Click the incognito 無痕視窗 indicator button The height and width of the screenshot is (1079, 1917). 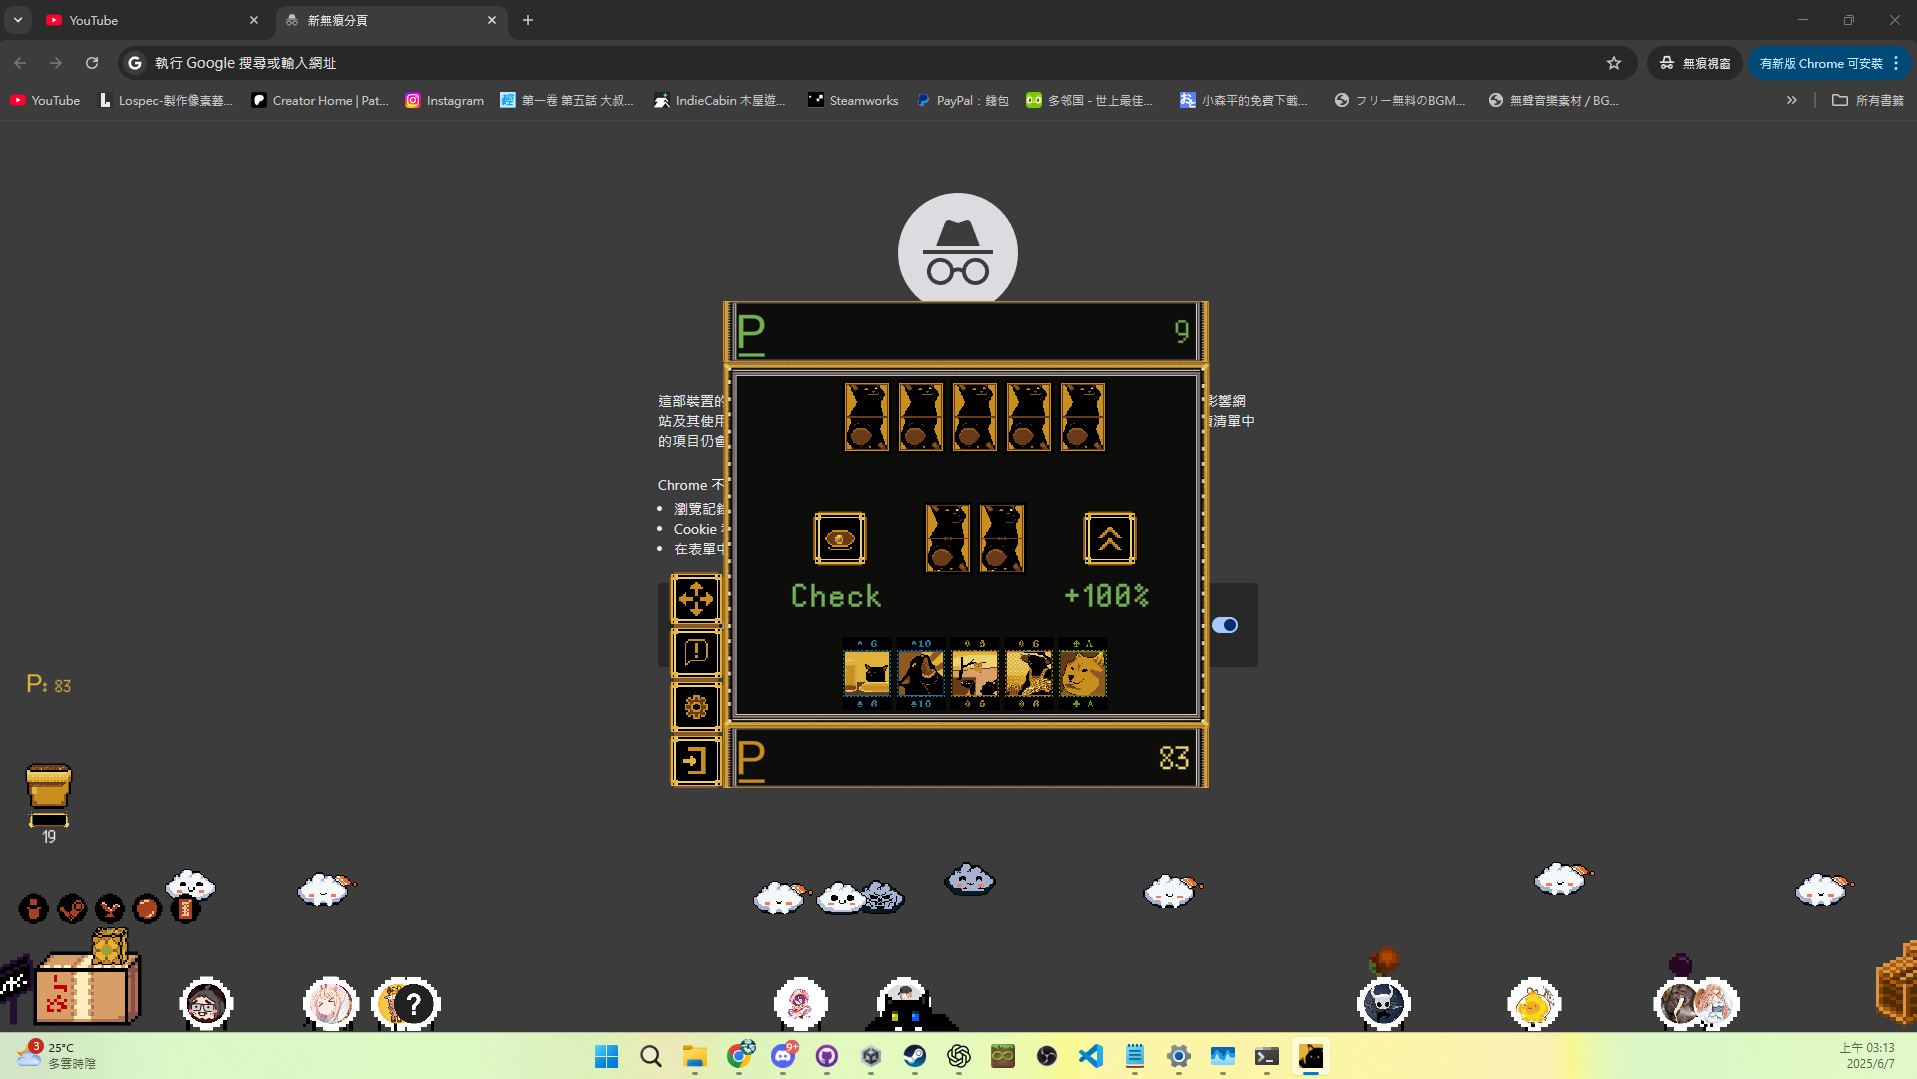[1695, 63]
